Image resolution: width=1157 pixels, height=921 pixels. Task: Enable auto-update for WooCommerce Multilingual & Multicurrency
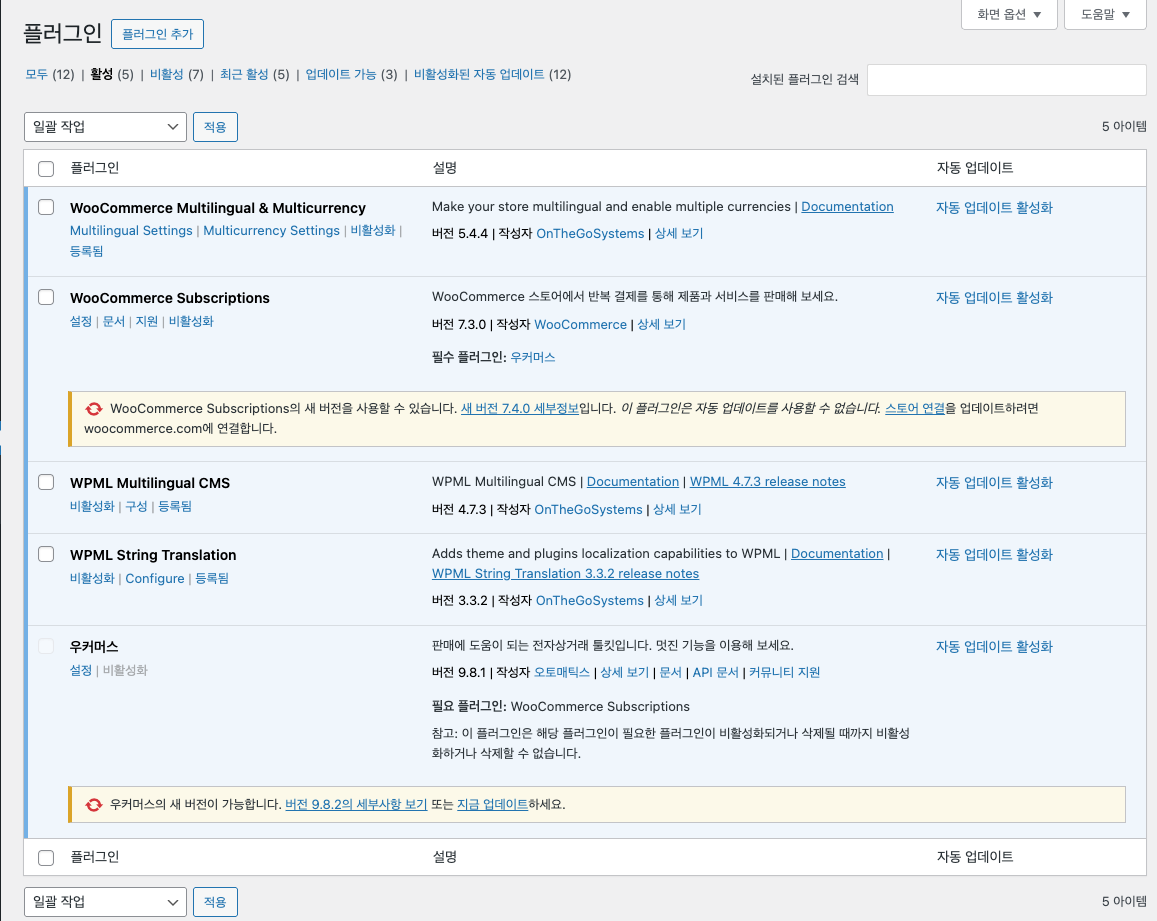pos(994,207)
